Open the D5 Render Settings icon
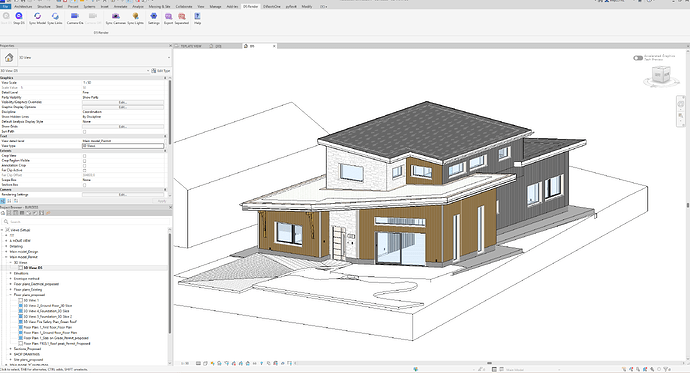Screen dimensions: 690x373 (154, 16)
